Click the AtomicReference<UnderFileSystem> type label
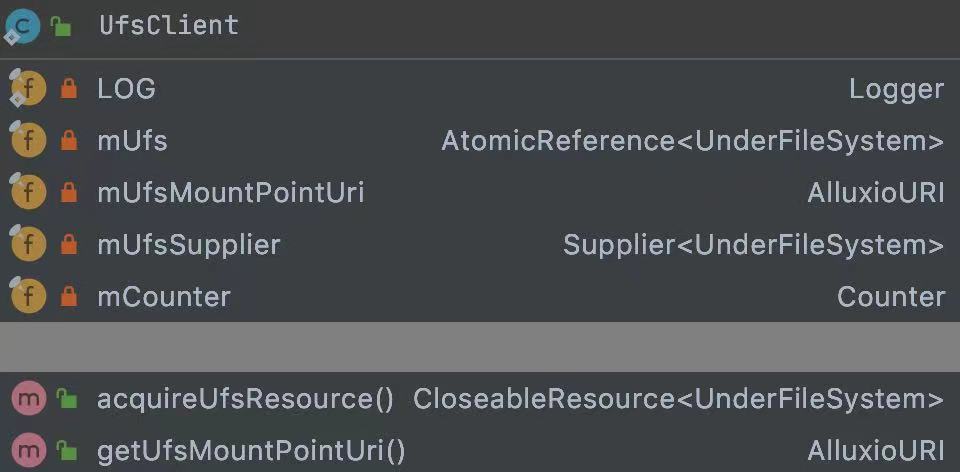This screenshot has height=472, width=960. (692, 141)
